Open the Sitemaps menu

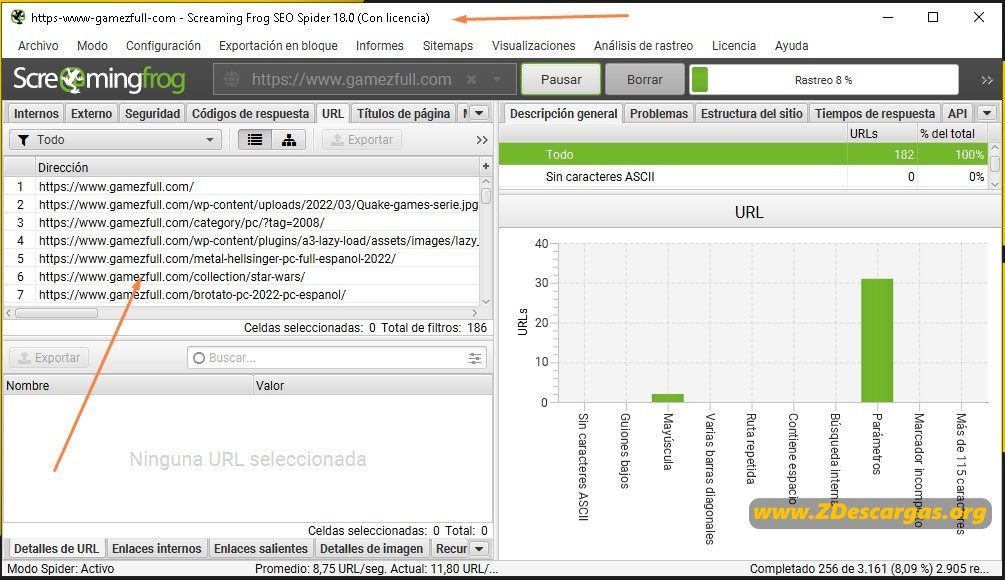[447, 46]
